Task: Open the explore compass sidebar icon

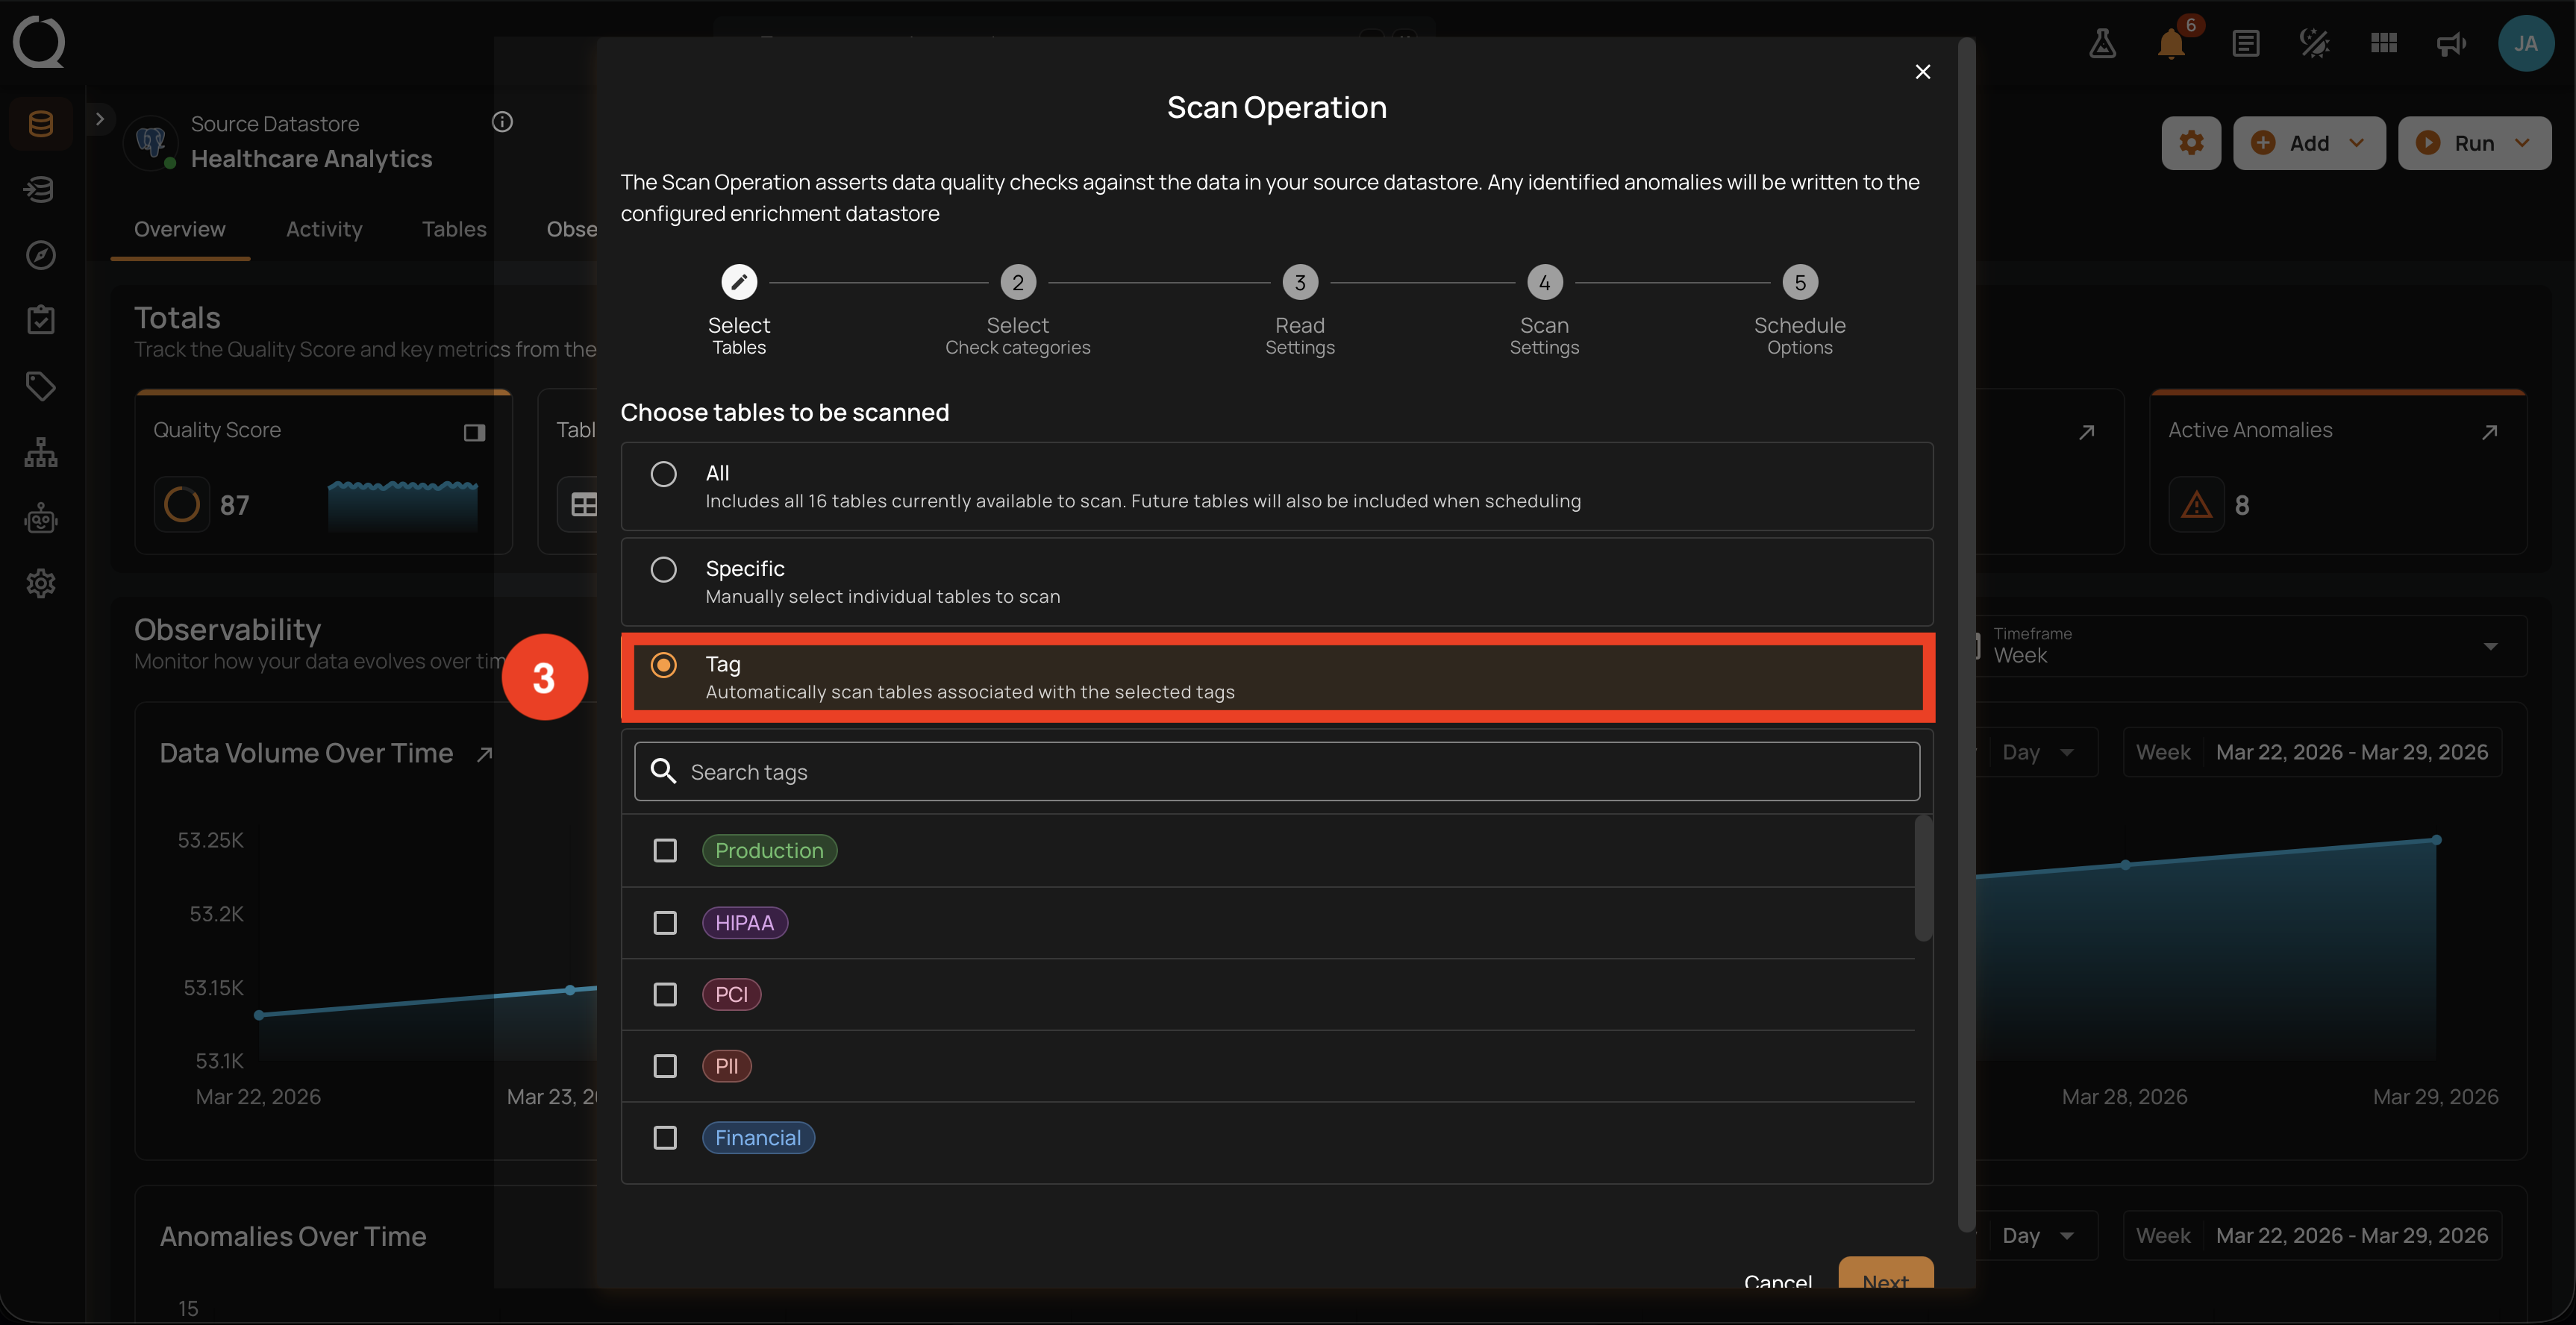Action: click(x=41, y=255)
